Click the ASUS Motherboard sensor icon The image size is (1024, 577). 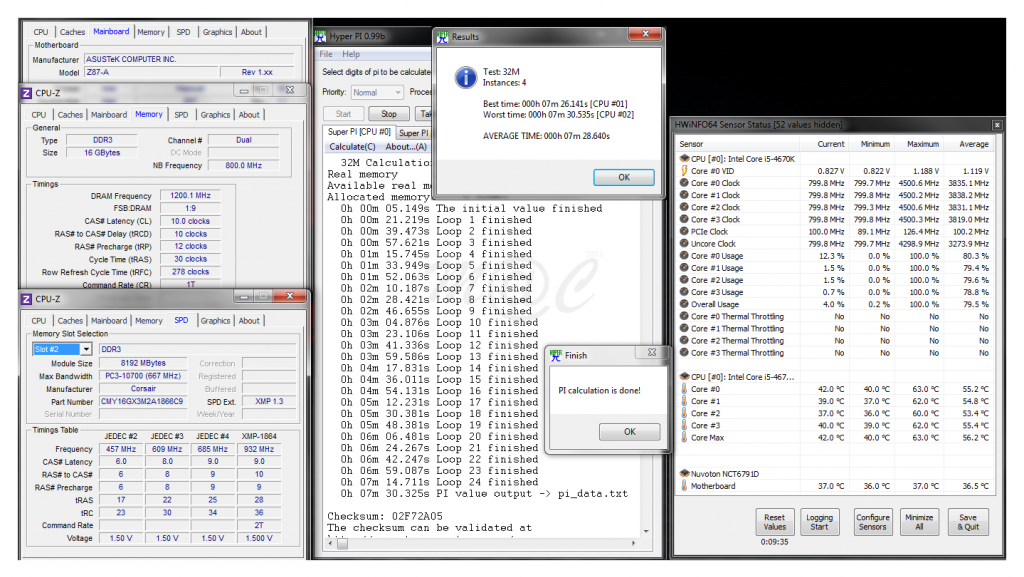[x=683, y=487]
